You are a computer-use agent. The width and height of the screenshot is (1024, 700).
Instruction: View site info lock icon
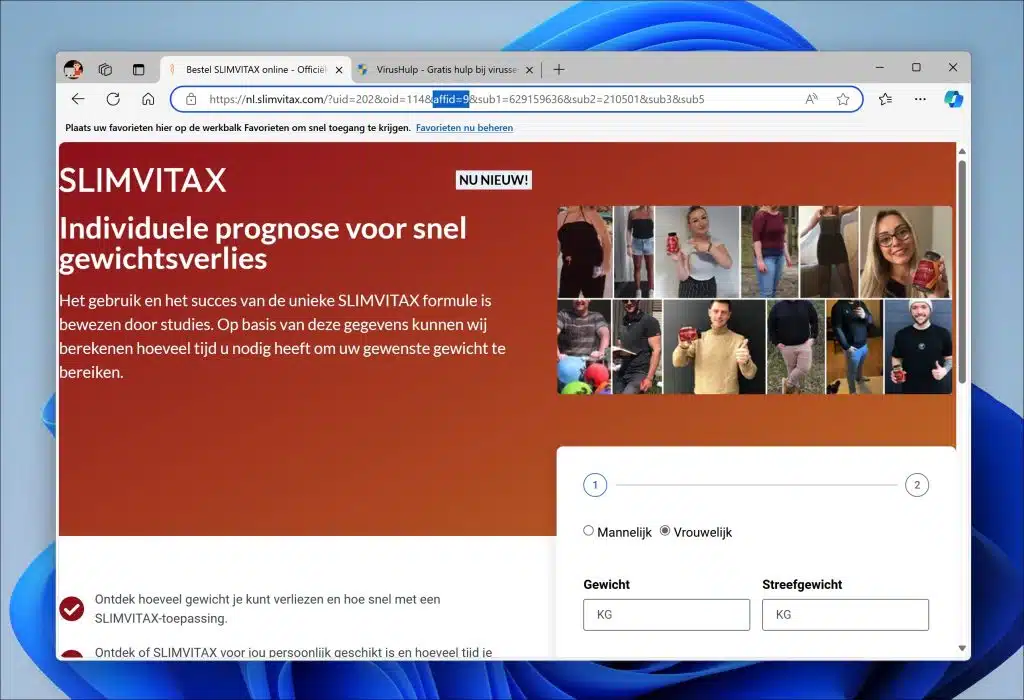click(191, 99)
